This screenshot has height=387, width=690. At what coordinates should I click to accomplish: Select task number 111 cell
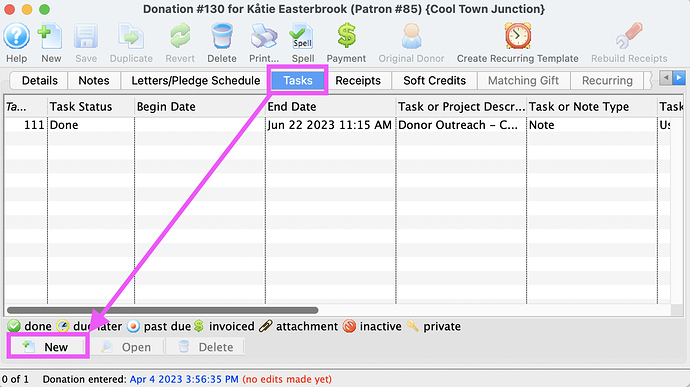[x=26, y=125]
